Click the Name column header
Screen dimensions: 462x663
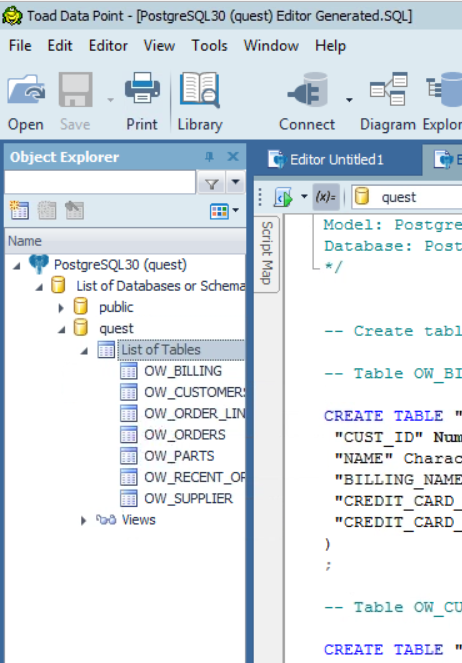[x=126, y=241]
